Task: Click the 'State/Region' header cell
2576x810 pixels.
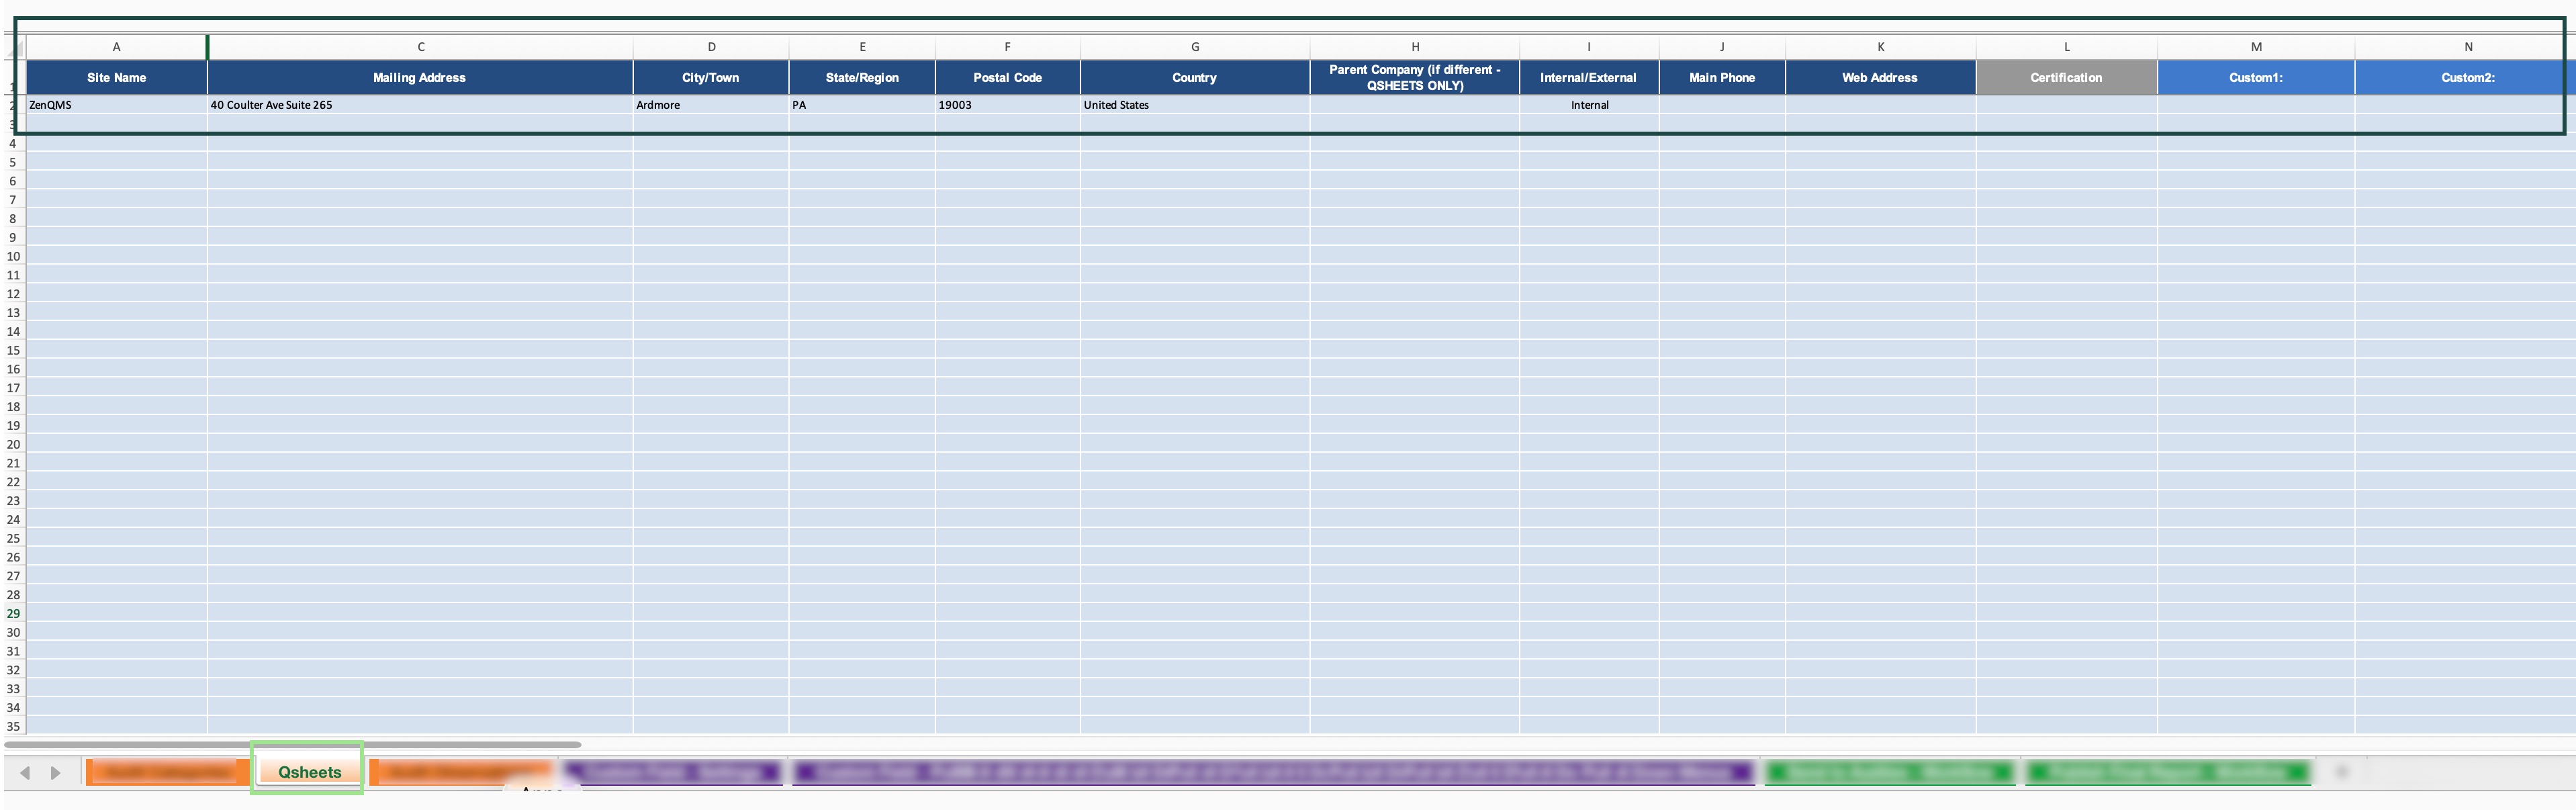Action: tap(862, 77)
